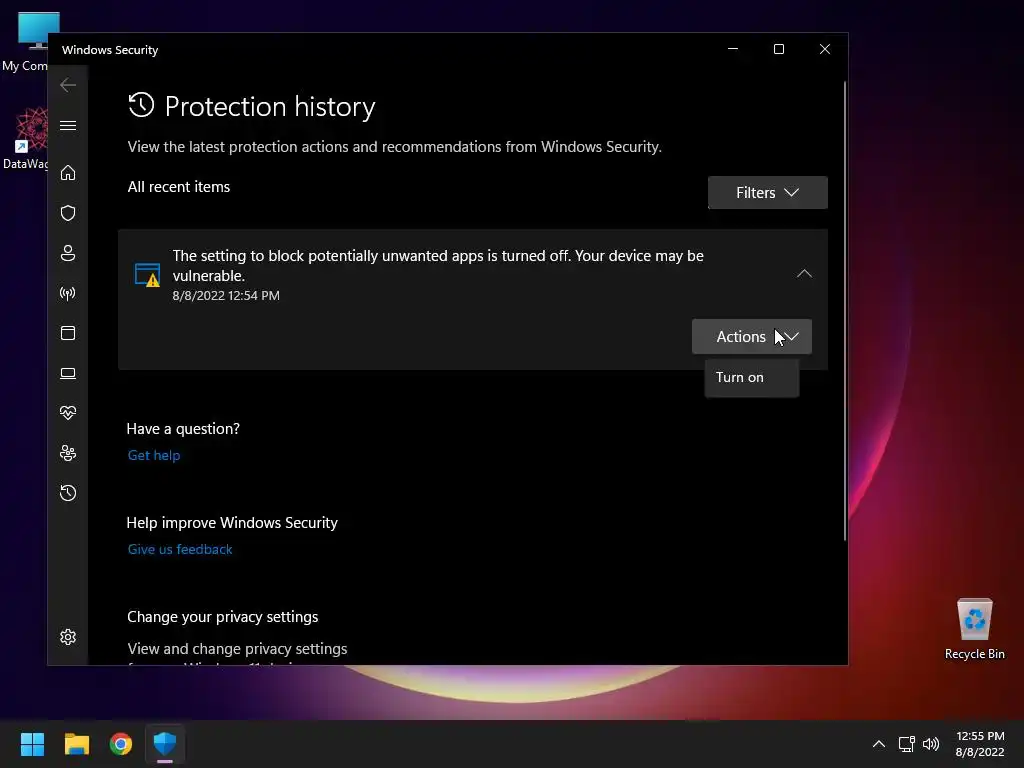Go back using the arrow icon
Screen dimensions: 1024x768
coord(68,85)
